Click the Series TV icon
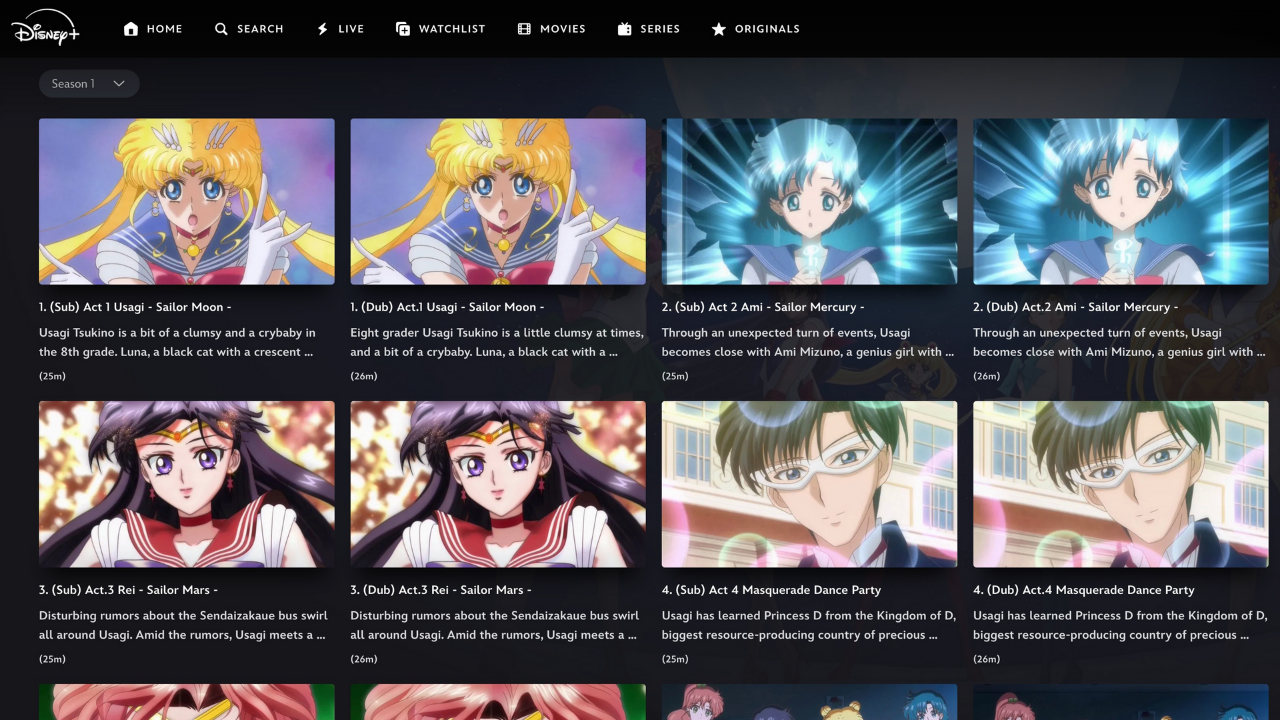Viewport: 1280px width, 720px height. pyautogui.click(x=625, y=29)
